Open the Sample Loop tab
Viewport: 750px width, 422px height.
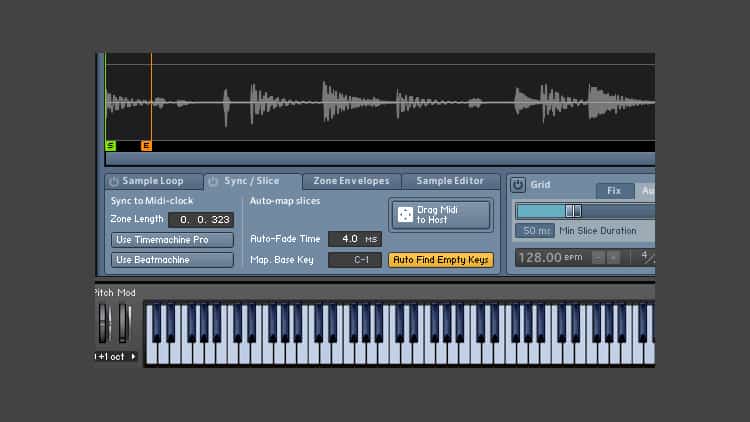[154, 181]
